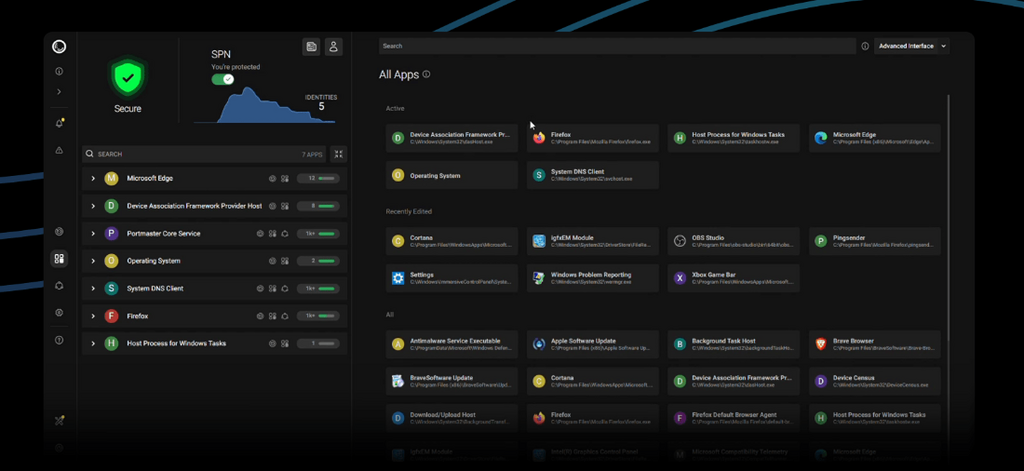Open the app settings icon on Microsoft Edge row
Screen dimensions: 1024x471
tap(285, 178)
